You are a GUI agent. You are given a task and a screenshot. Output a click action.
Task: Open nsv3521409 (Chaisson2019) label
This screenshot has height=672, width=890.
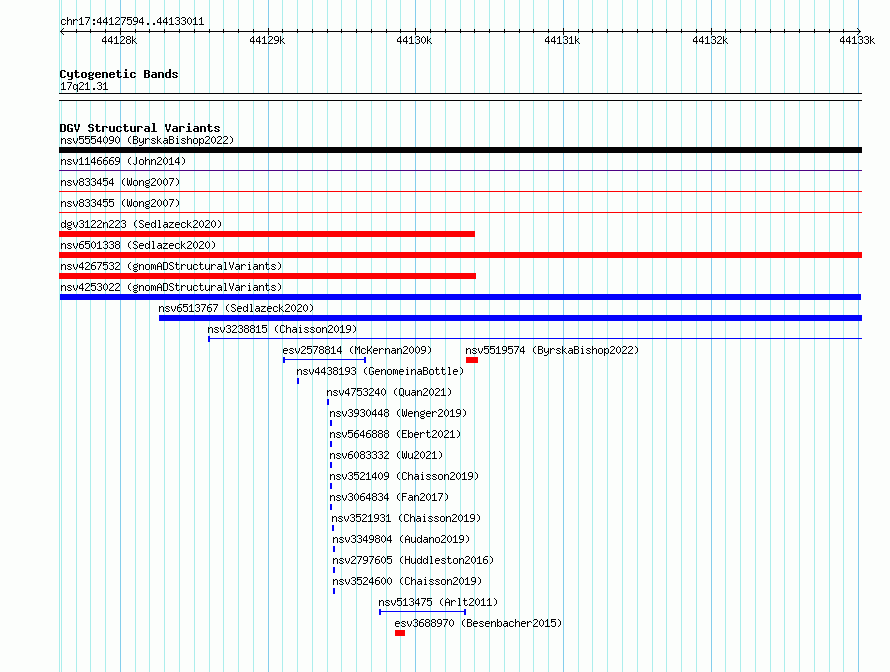tap(404, 476)
